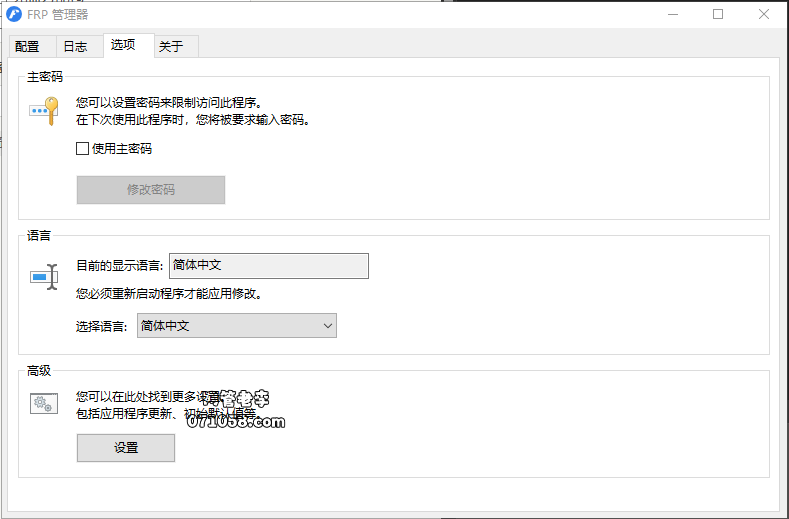Image resolution: width=789 pixels, height=519 pixels.
Task: Expand the 选择语言 dropdown
Action: coord(236,326)
